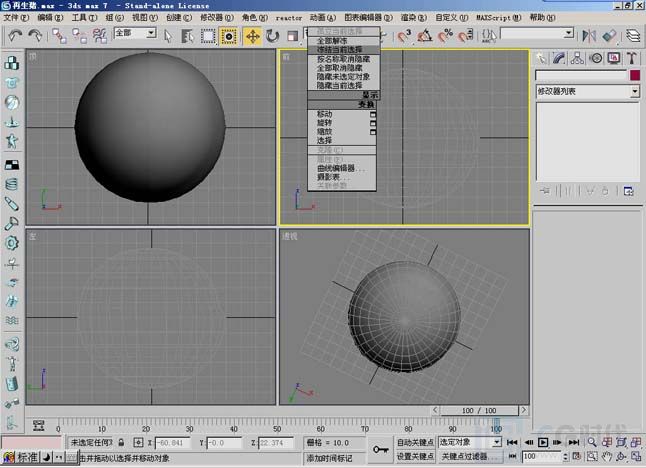Click the Min/Max viewport toggle icon

637,456
